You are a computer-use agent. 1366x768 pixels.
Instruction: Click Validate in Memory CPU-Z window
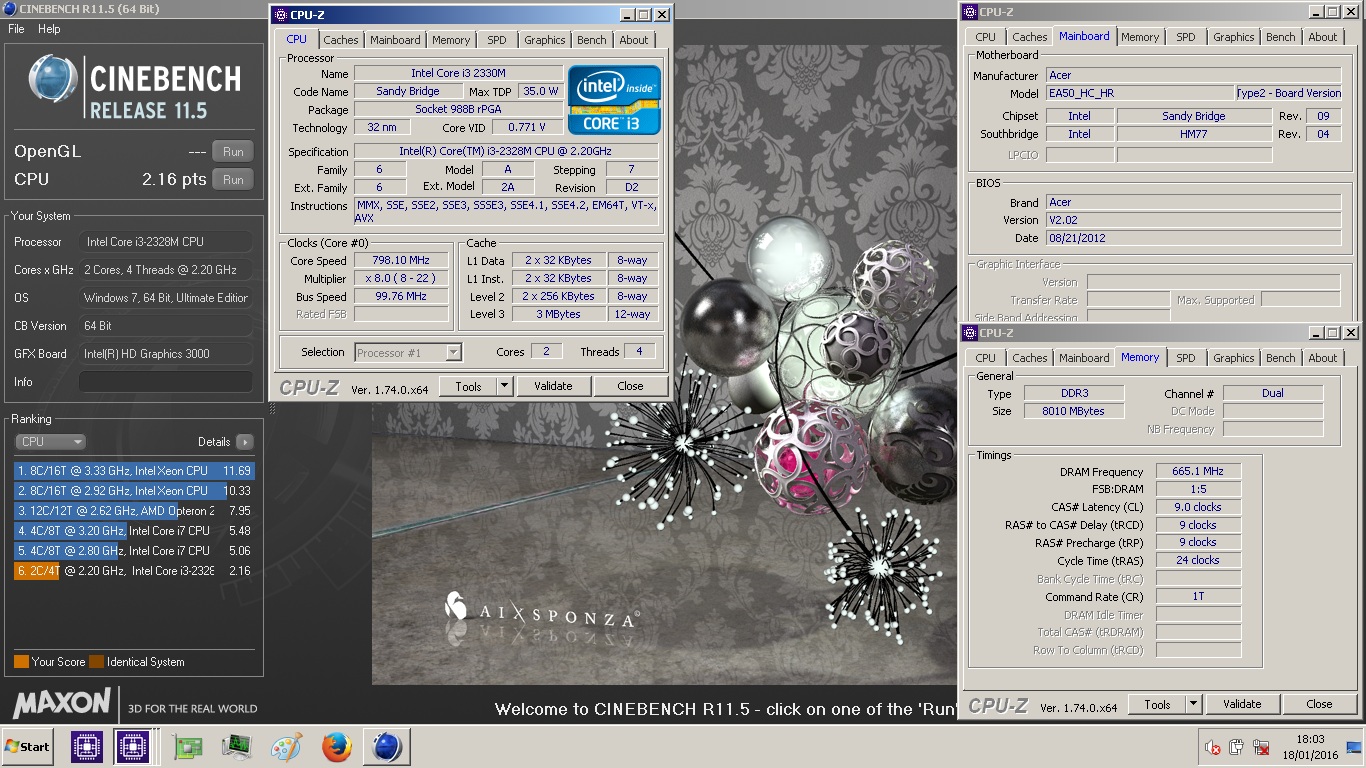point(1242,704)
